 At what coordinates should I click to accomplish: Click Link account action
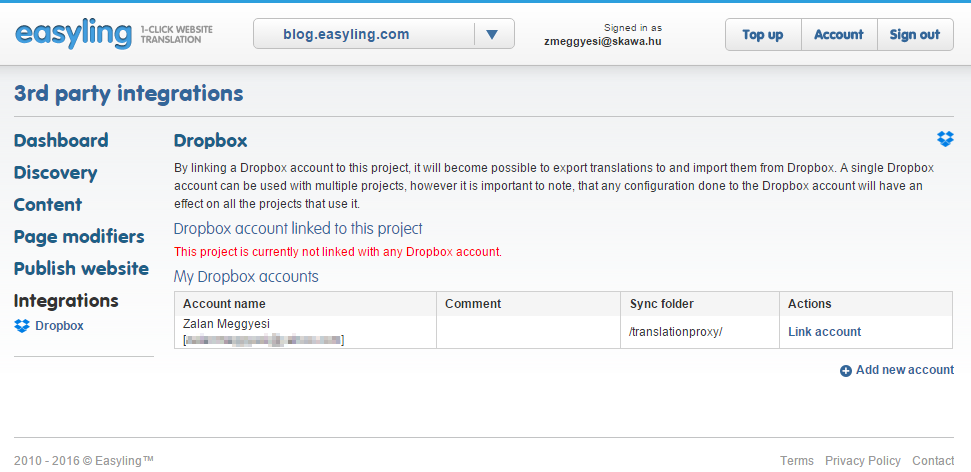click(x=824, y=332)
